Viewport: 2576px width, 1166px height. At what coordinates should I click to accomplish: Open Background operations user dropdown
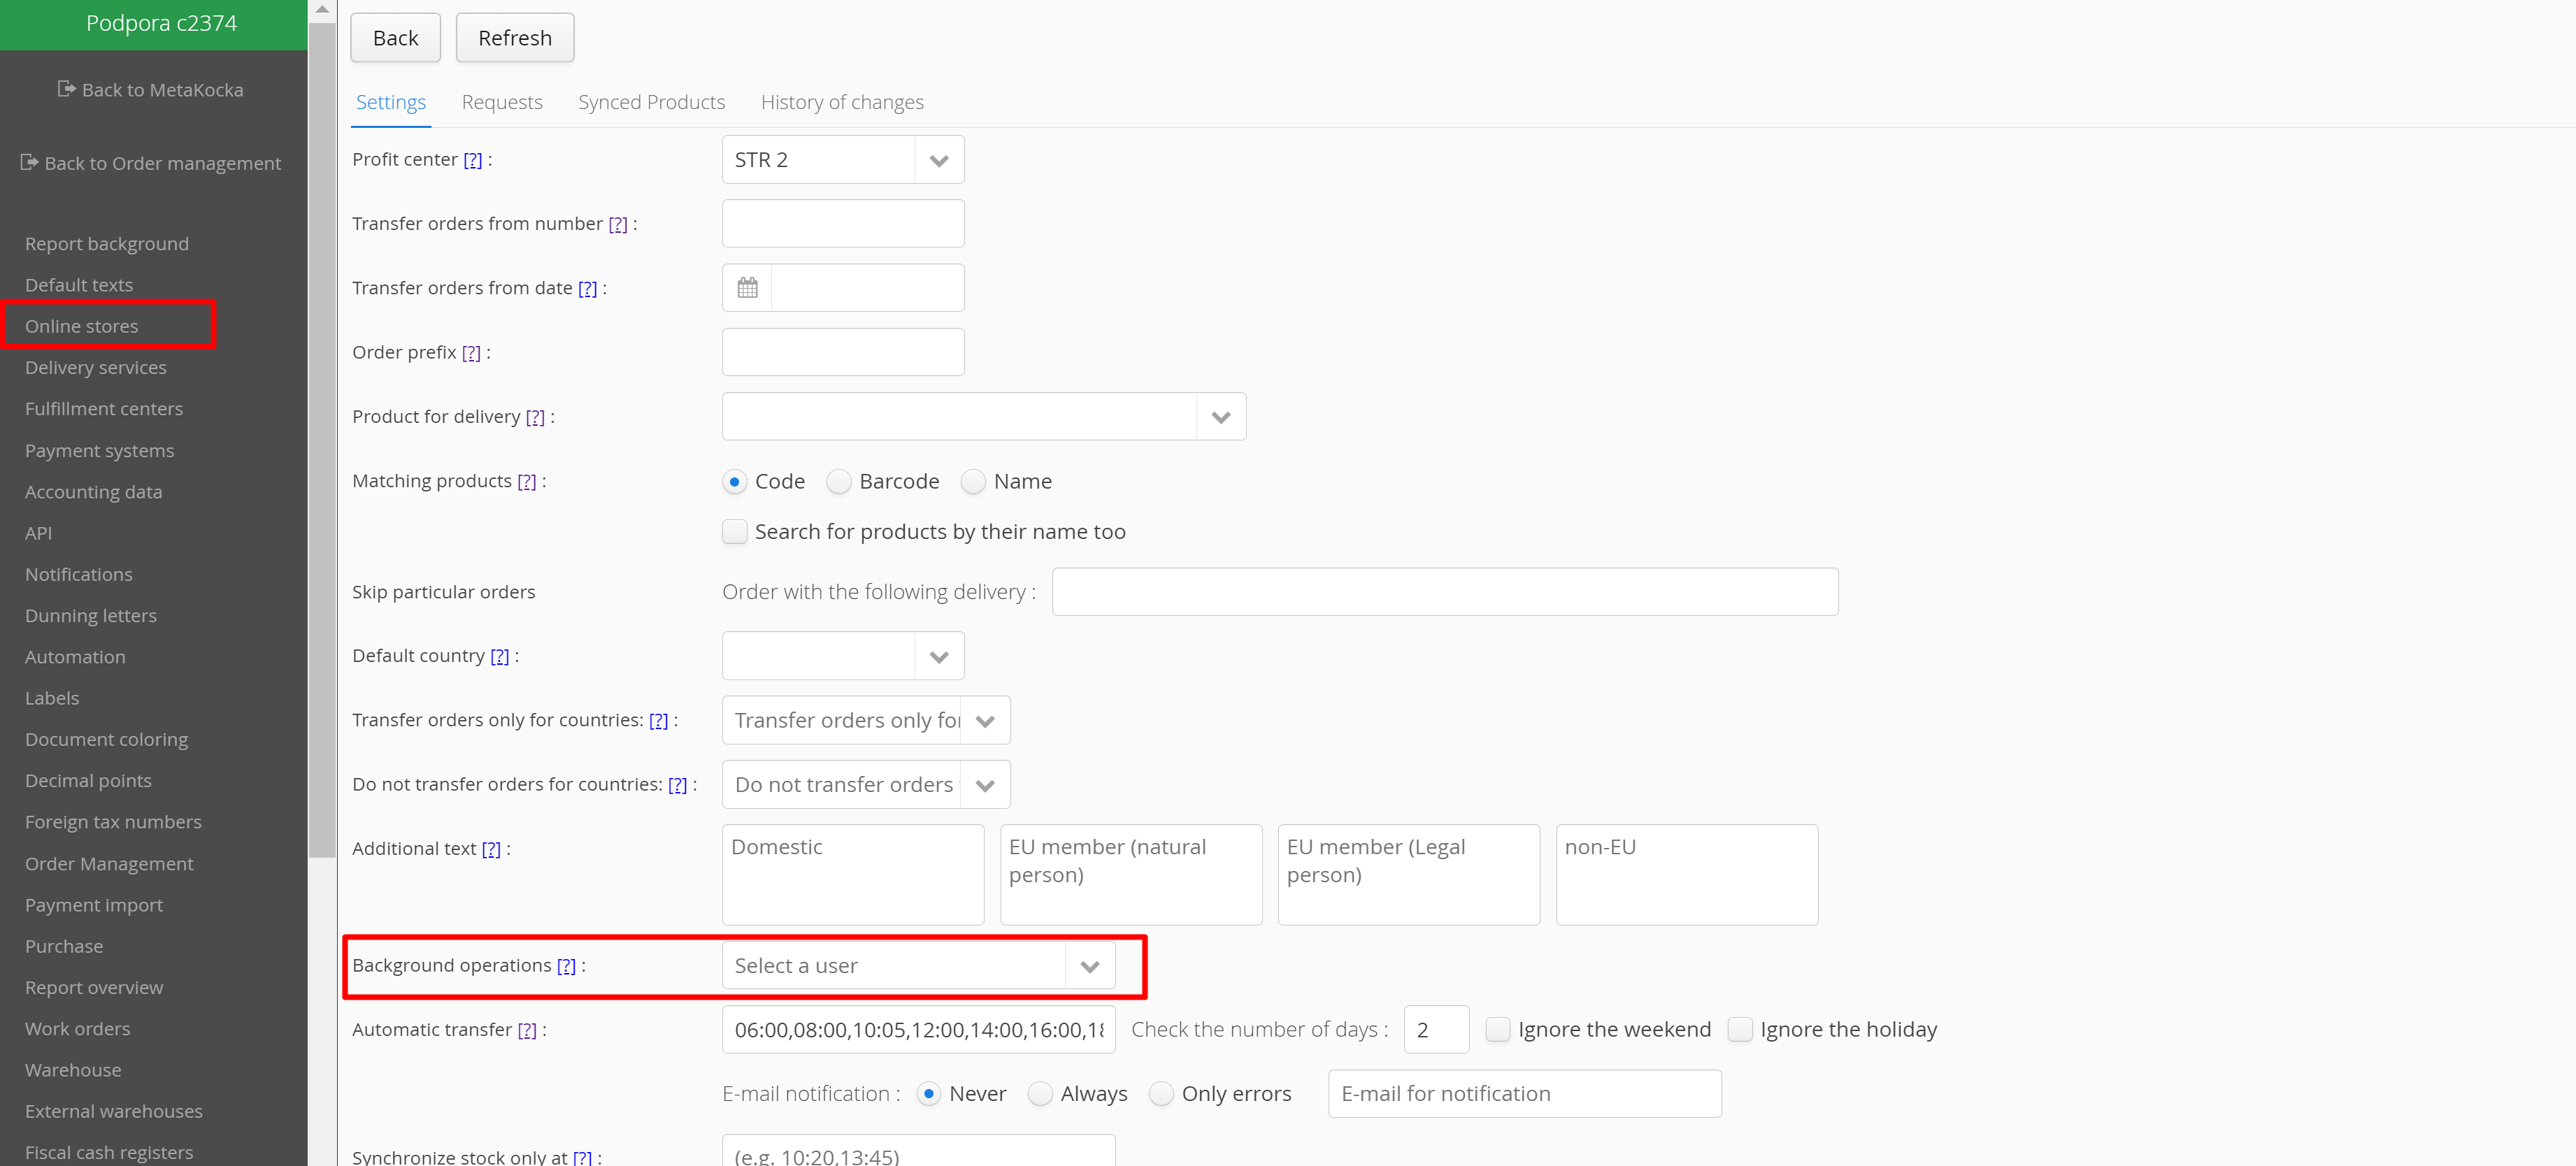(1089, 966)
